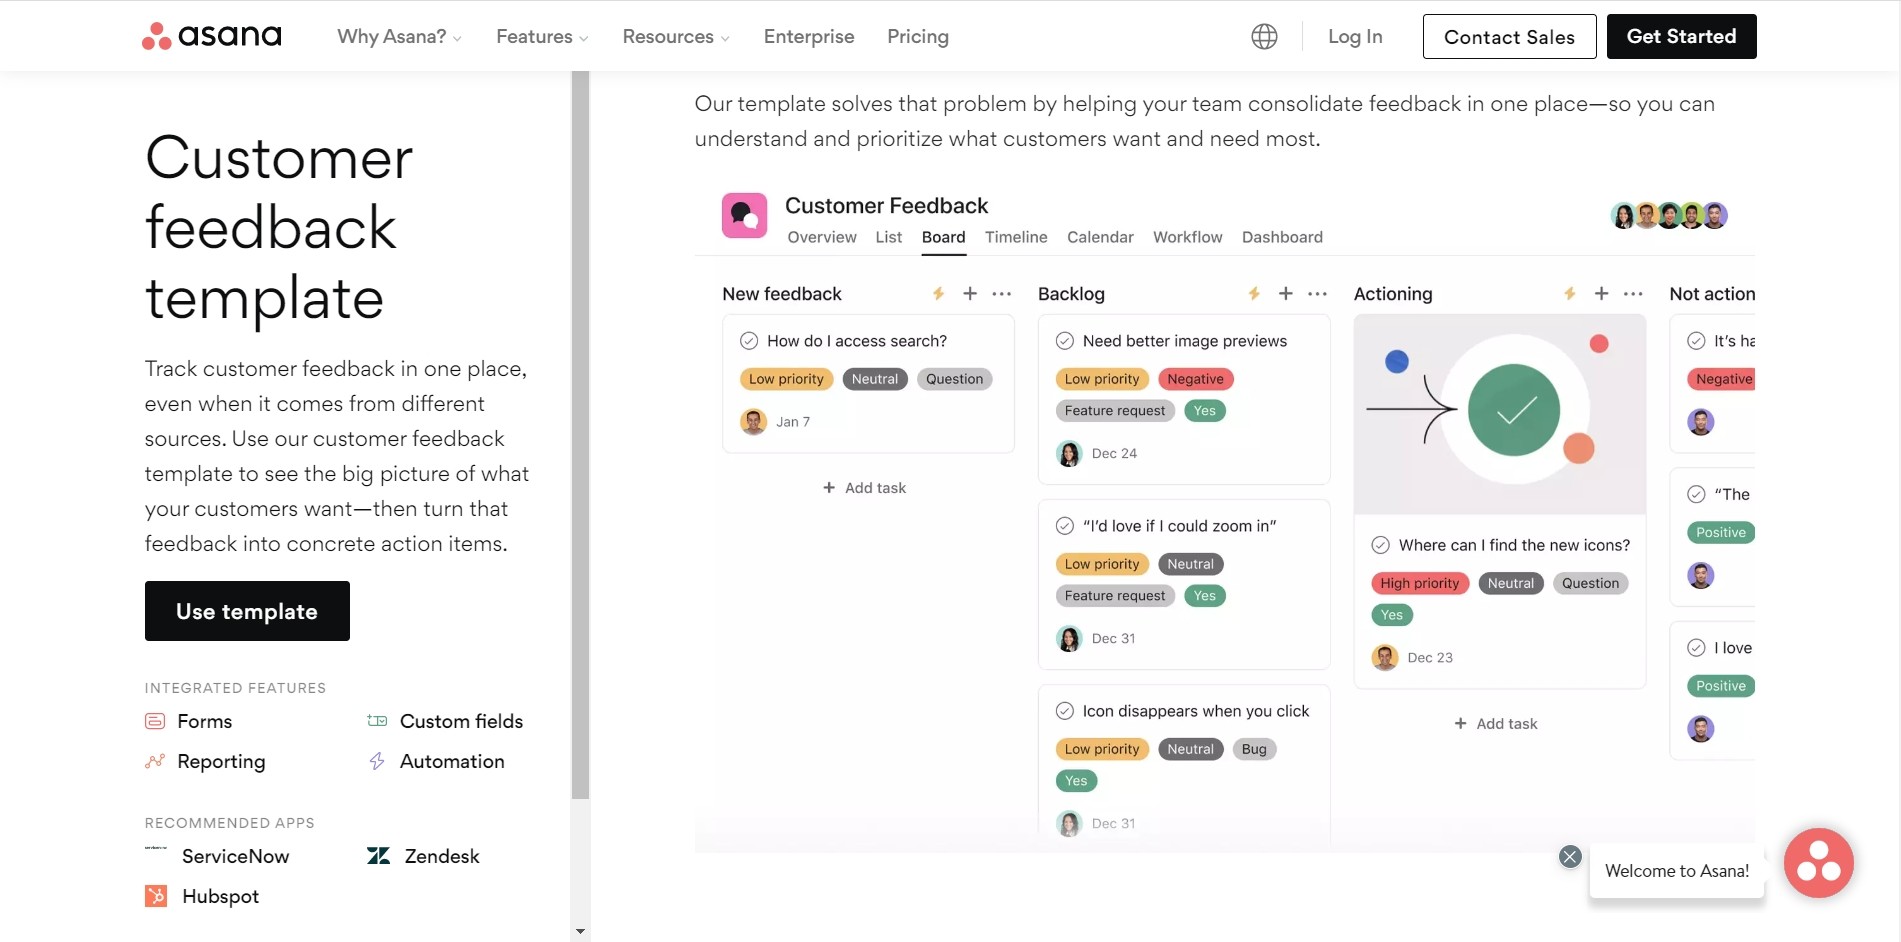The image size is (1901, 942).
Task: Check off the 'Need better image previews' task
Action: pyautogui.click(x=1064, y=341)
